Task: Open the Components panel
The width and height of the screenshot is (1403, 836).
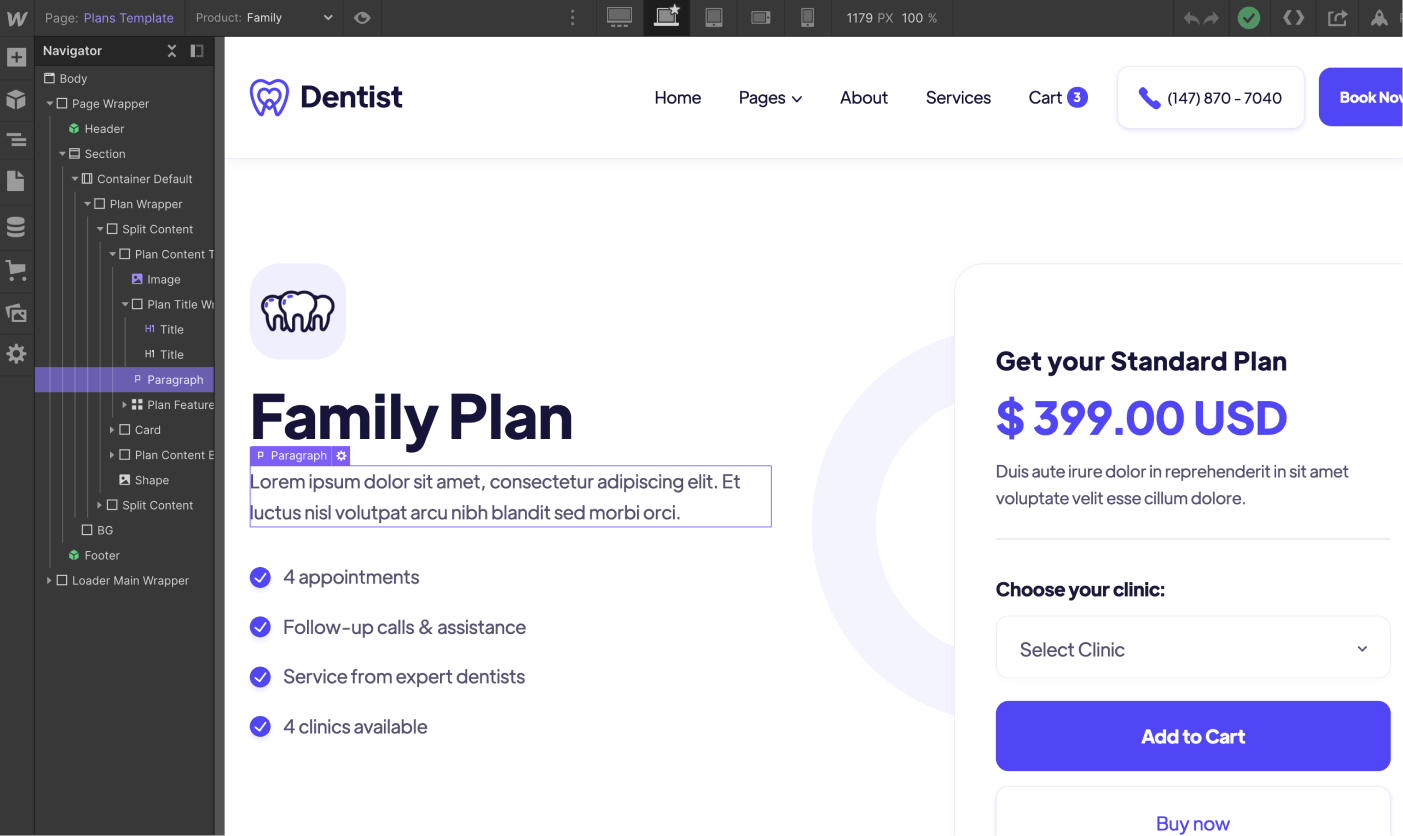Action: coord(17,99)
